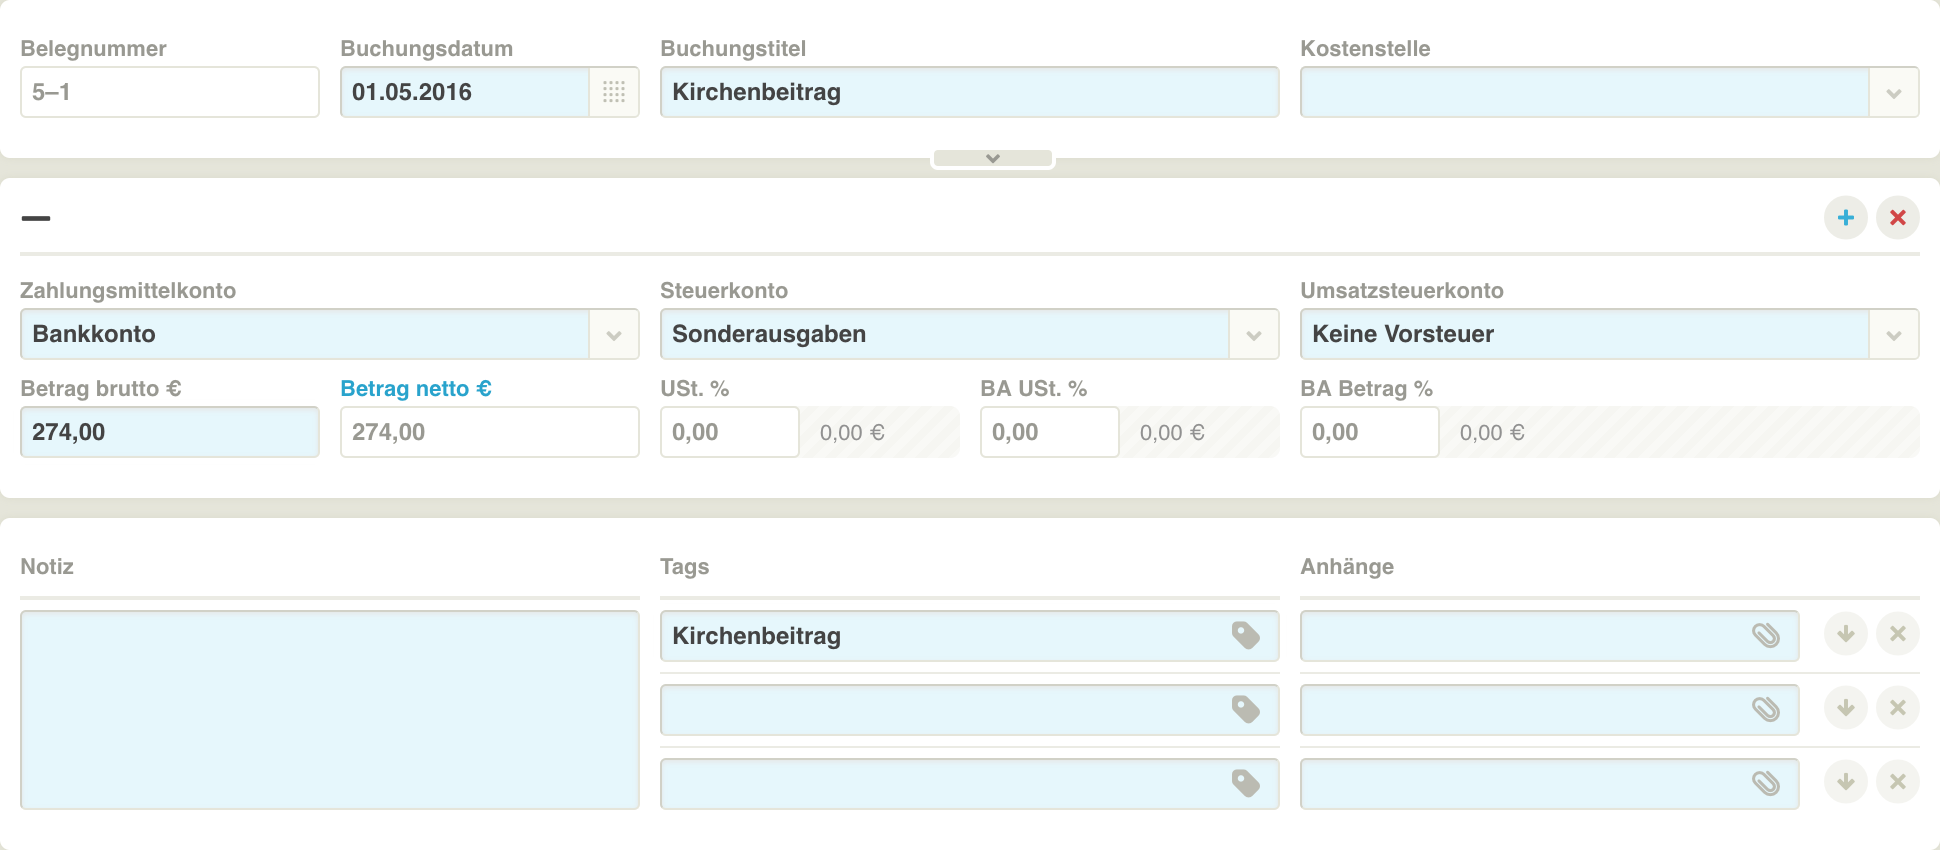Download the first attachment using the arrow icon
This screenshot has height=850, width=1940.
[1845, 634]
